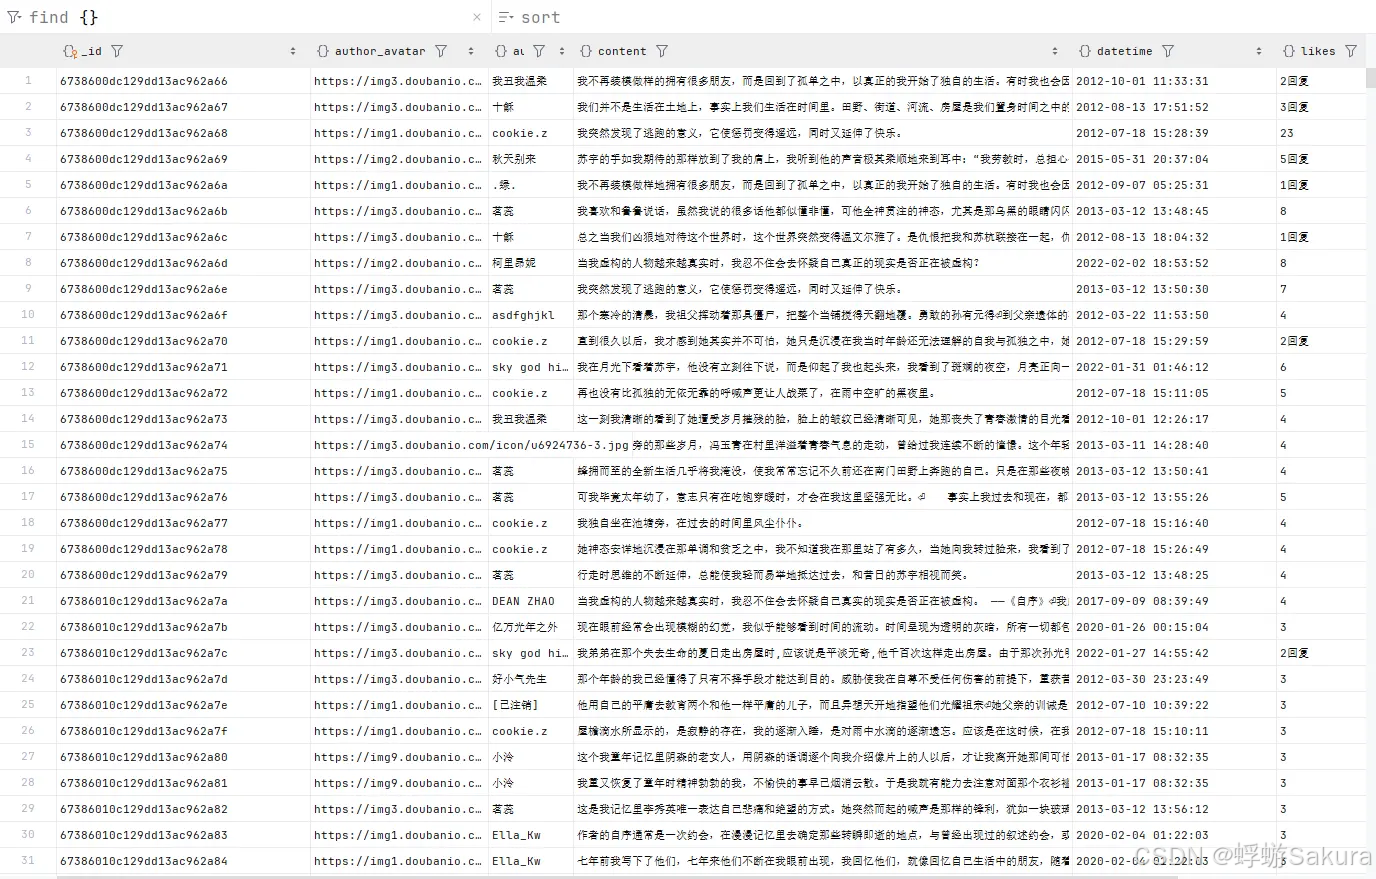The width and height of the screenshot is (1376, 879).
Task: Select the author_avatar column header label
Action: tap(380, 51)
